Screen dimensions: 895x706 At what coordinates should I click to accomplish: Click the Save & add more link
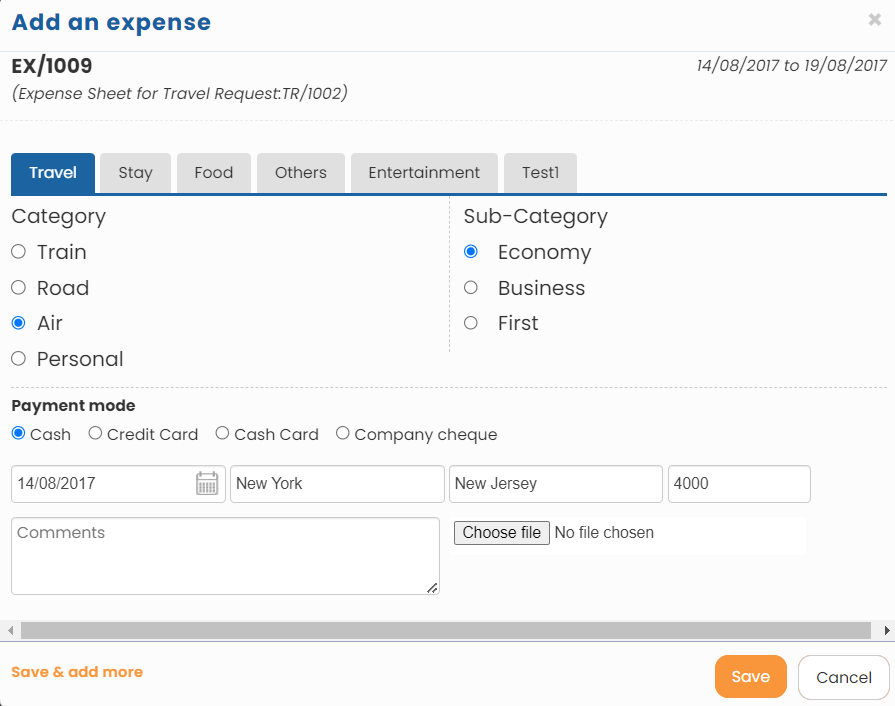pos(77,672)
